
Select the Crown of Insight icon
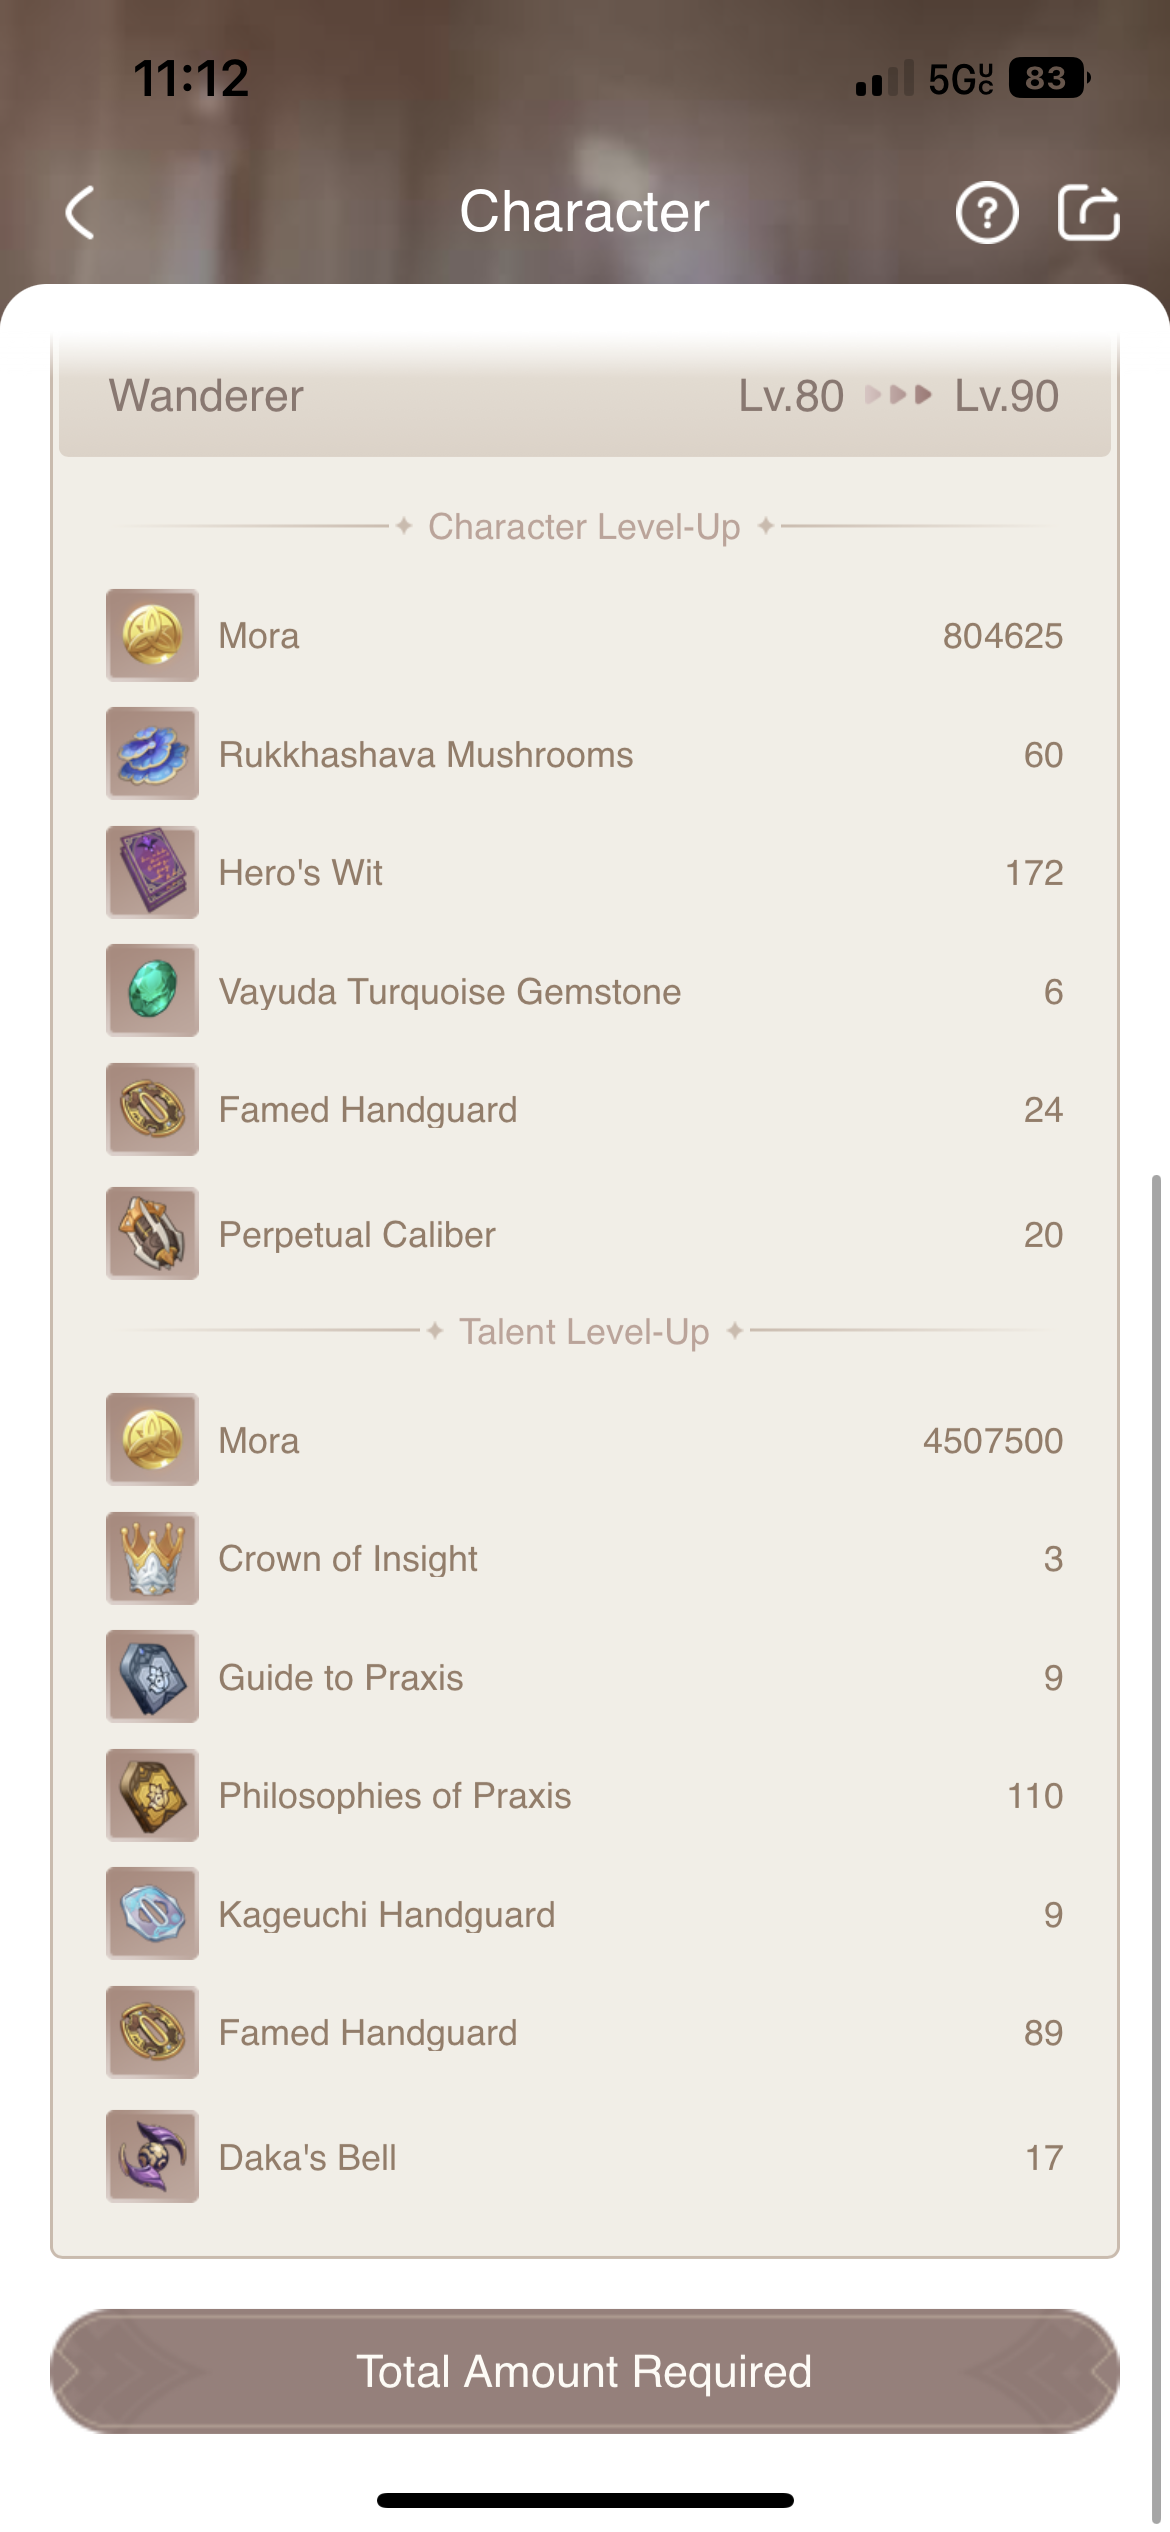pyautogui.click(x=152, y=1558)
